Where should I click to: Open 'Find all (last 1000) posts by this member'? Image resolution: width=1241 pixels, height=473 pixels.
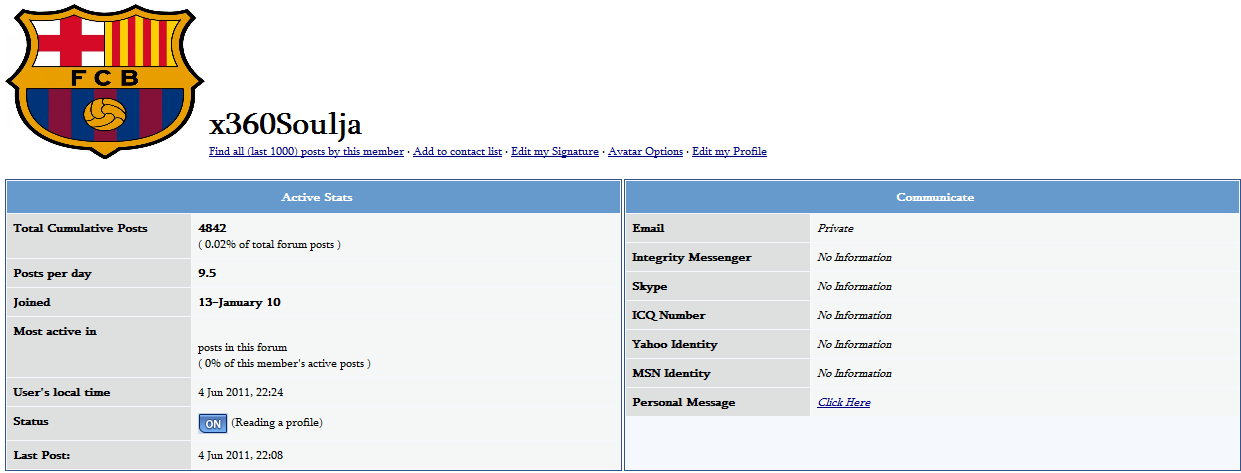pos(306,152)
